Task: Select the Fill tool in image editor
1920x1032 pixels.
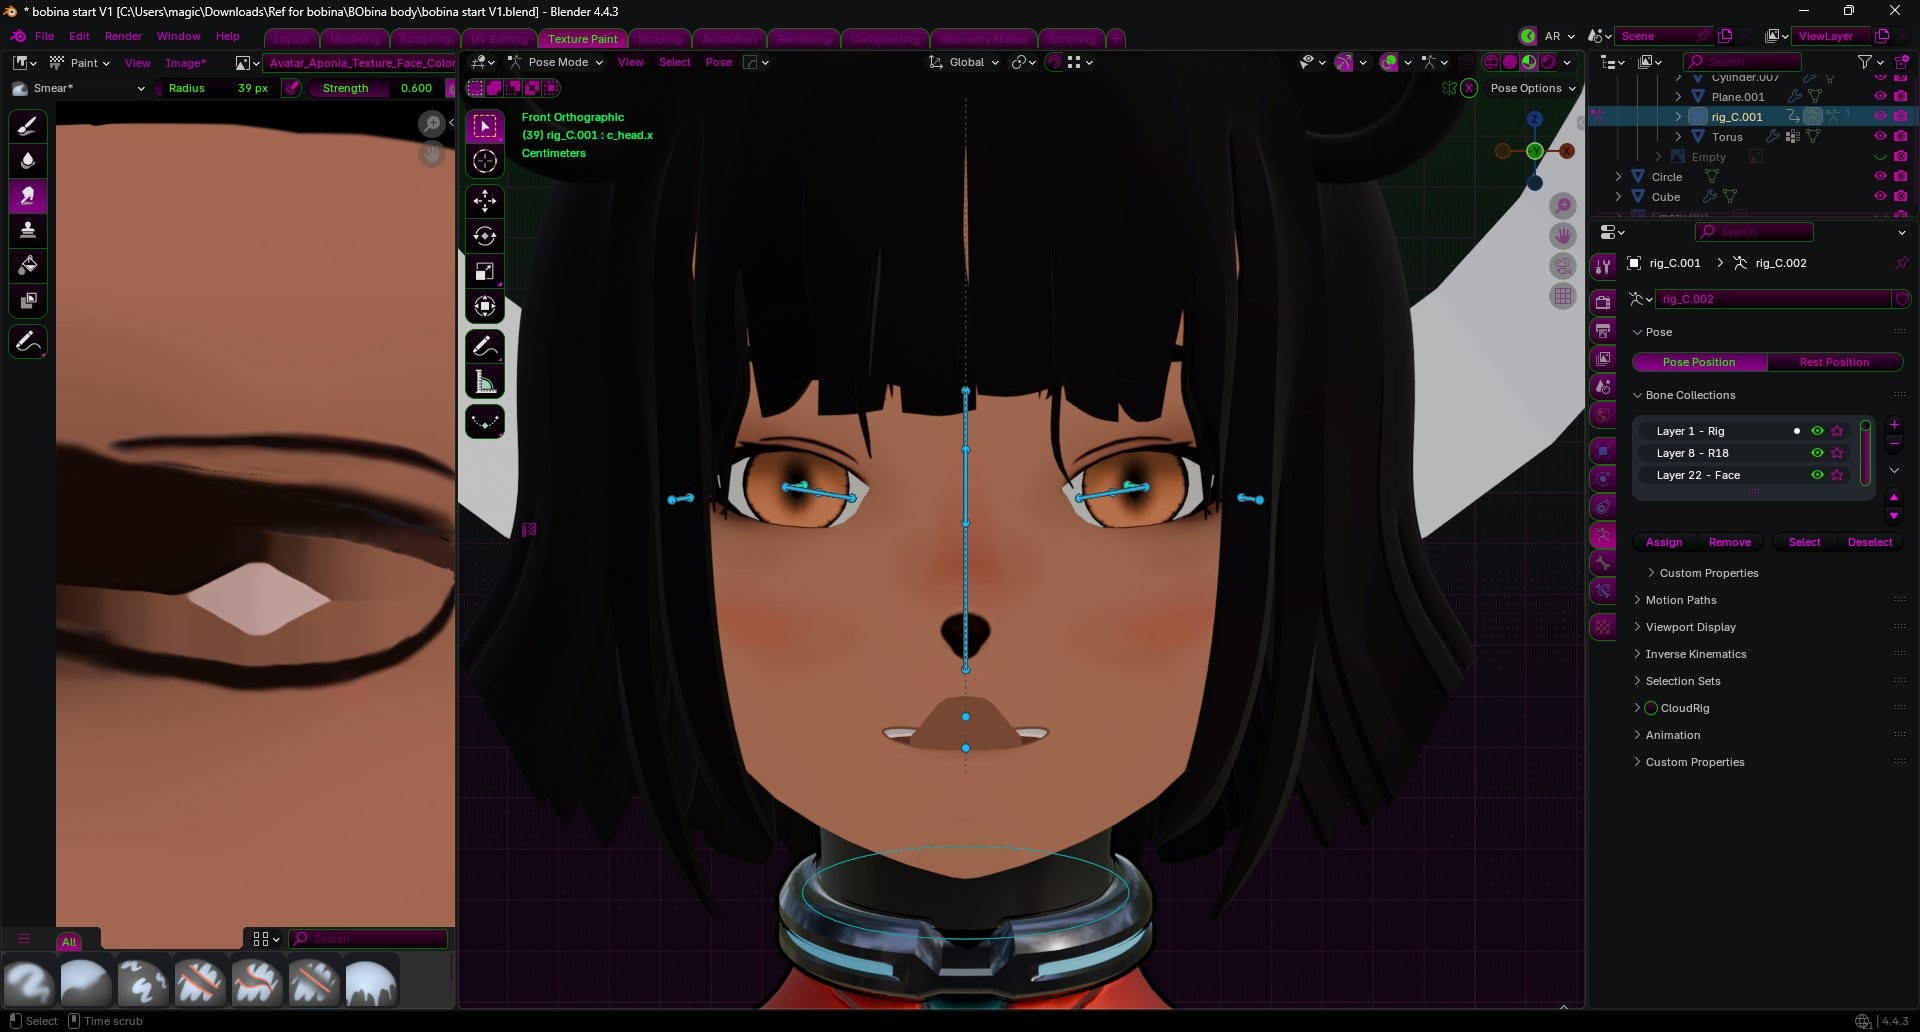Action: [x=28, y=265]
